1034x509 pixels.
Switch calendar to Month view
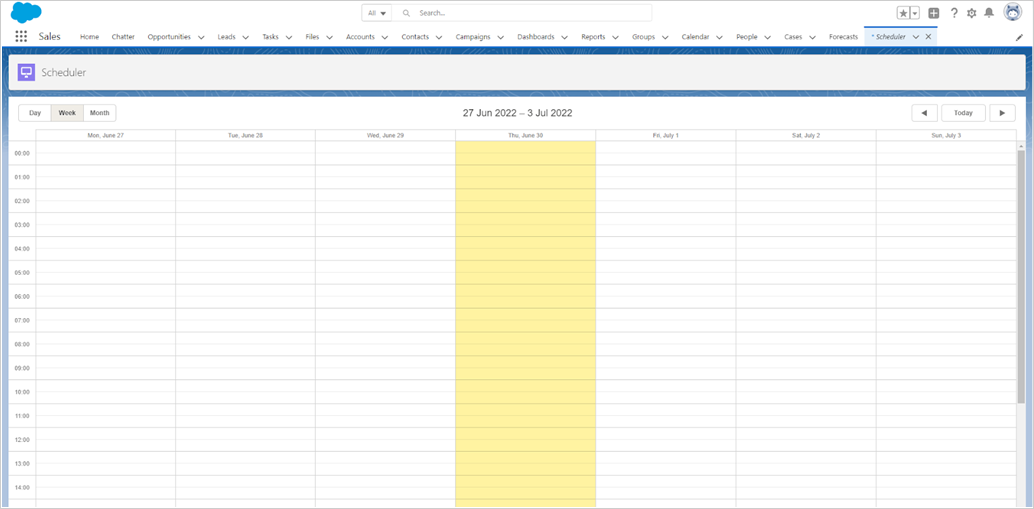click(100, 113)
